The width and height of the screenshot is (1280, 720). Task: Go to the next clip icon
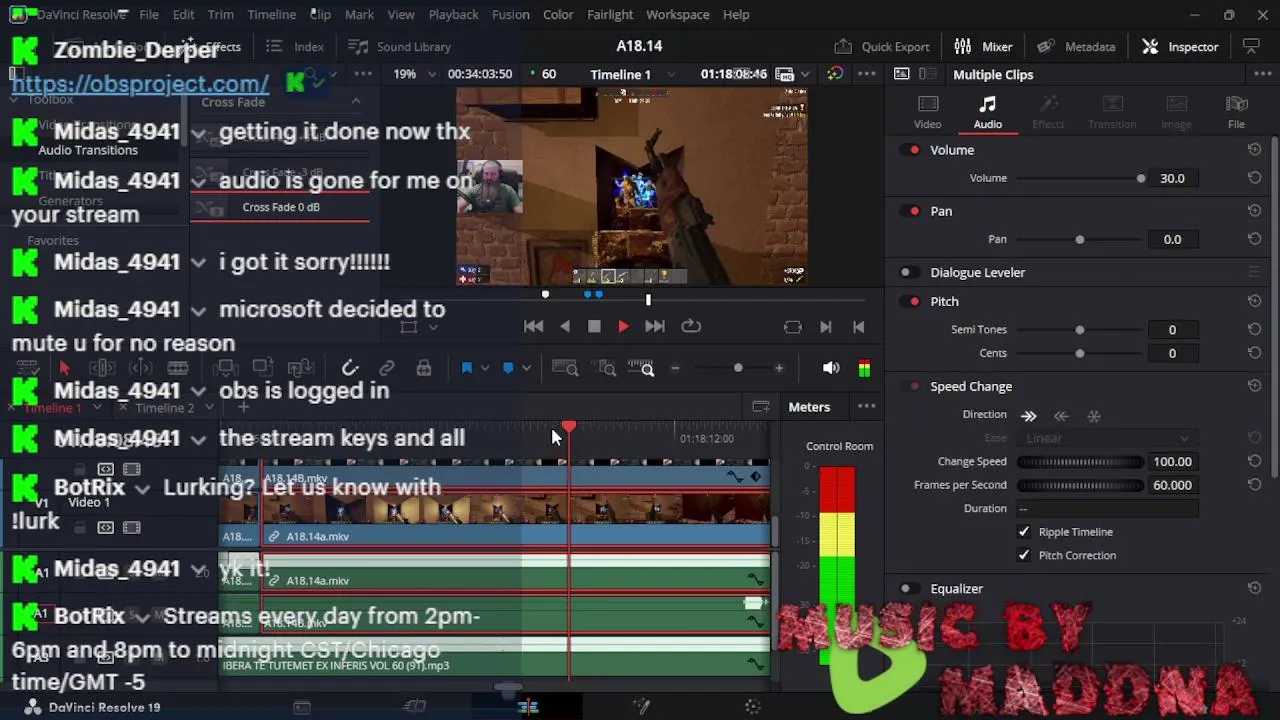click(825, 326)
